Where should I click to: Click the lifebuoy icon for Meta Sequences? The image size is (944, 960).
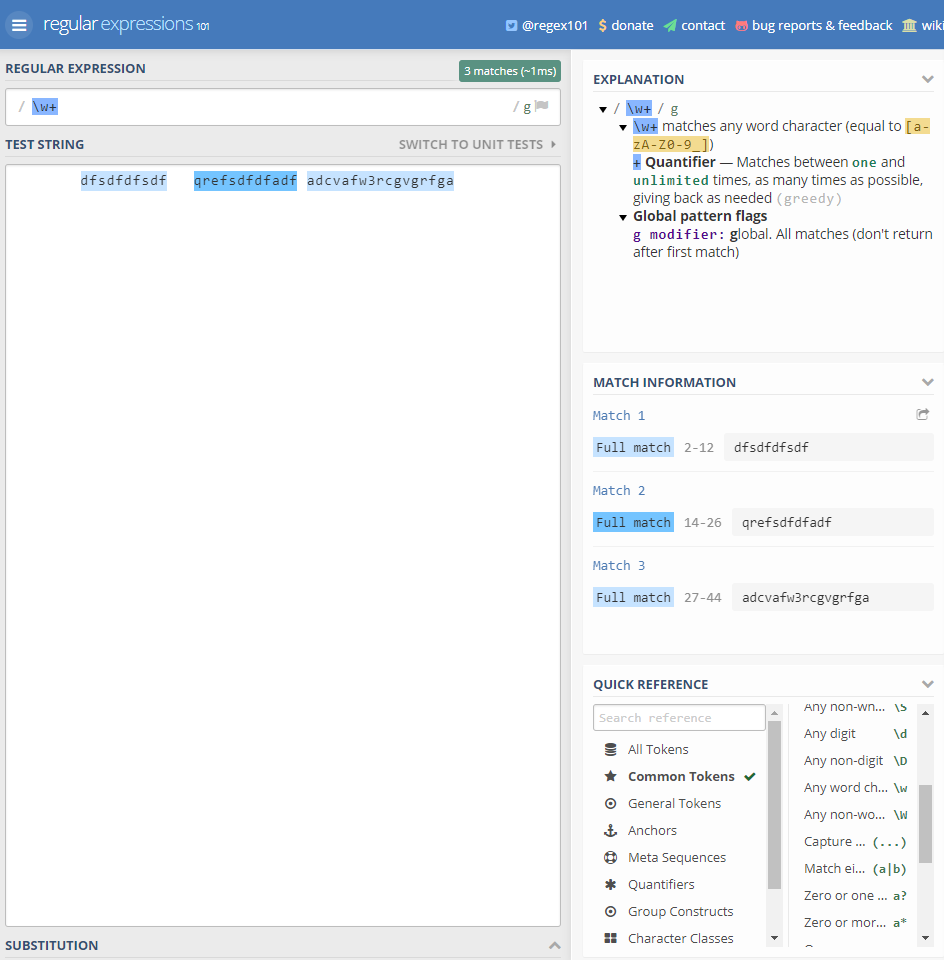[x=610, y=857]
